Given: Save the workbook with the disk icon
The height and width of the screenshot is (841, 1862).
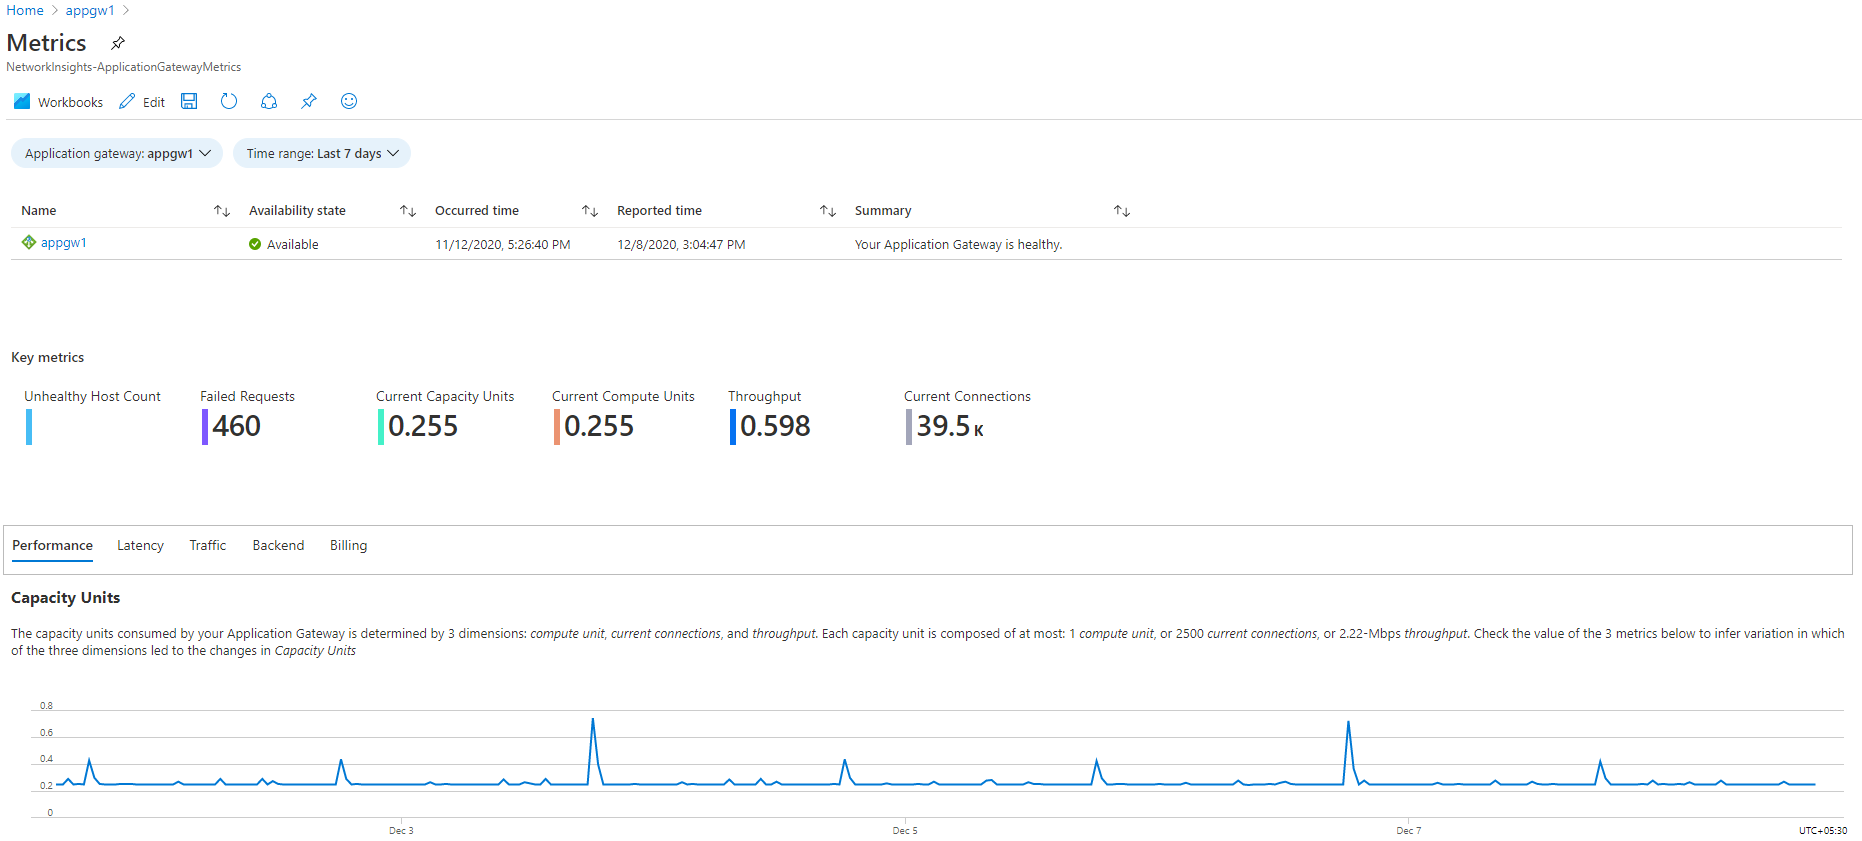Looking at the screenshot, I should coord(189,101).
